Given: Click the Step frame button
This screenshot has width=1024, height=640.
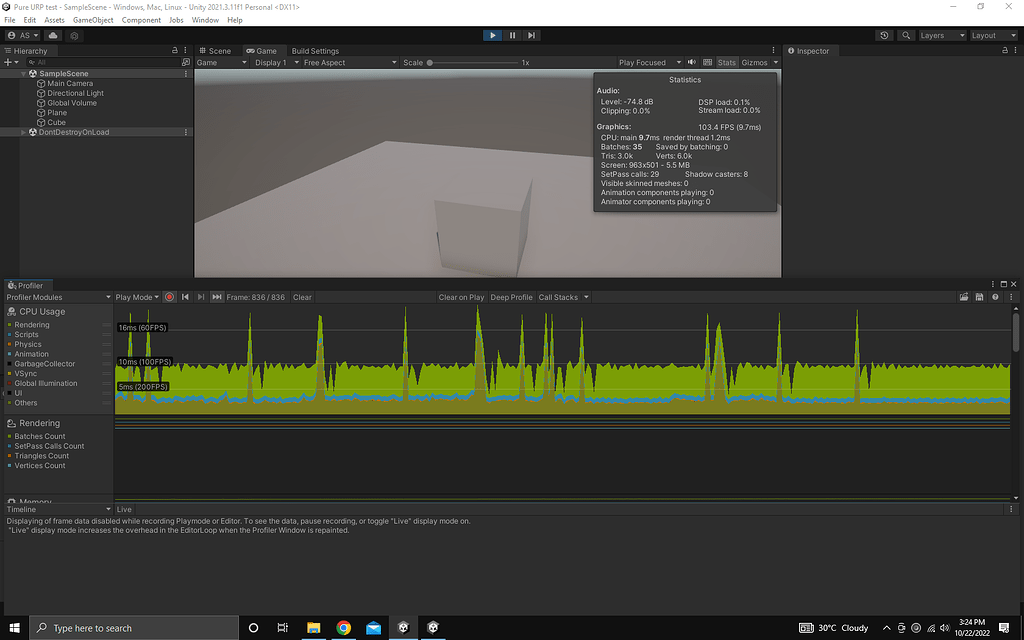Looking at the screenshot, I should point(531,34).
